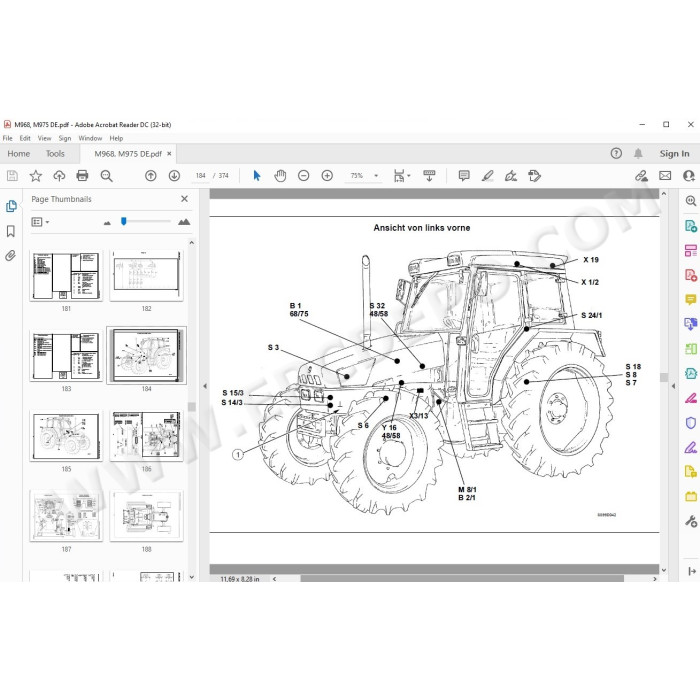700x700 pixels.
Task: Add the document to starred files
Action: pyautogui.click(x=36, y=176)
